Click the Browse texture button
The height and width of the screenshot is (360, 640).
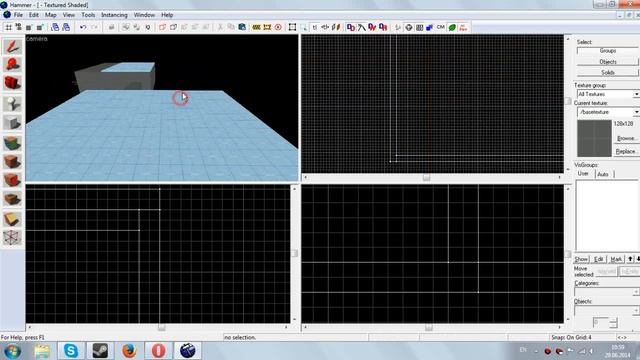626,138
